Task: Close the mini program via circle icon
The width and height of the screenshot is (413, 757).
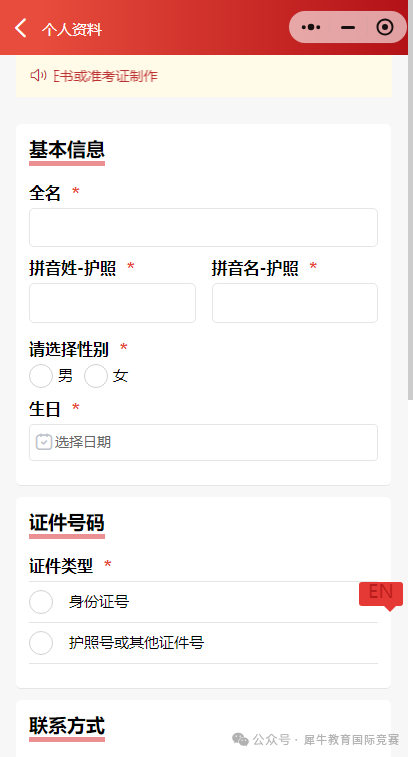Action: (385, 28)
